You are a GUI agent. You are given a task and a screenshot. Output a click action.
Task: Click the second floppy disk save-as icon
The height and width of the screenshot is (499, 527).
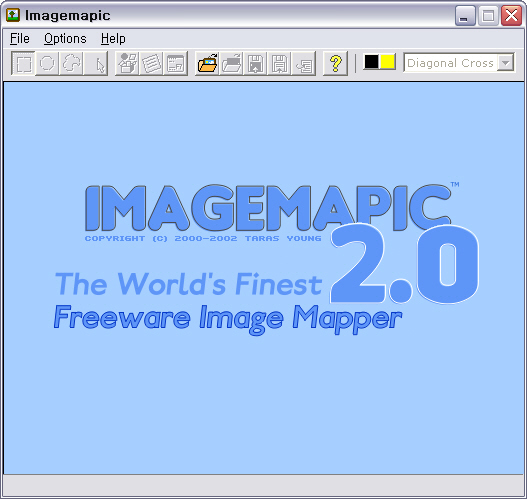(280, 63)
